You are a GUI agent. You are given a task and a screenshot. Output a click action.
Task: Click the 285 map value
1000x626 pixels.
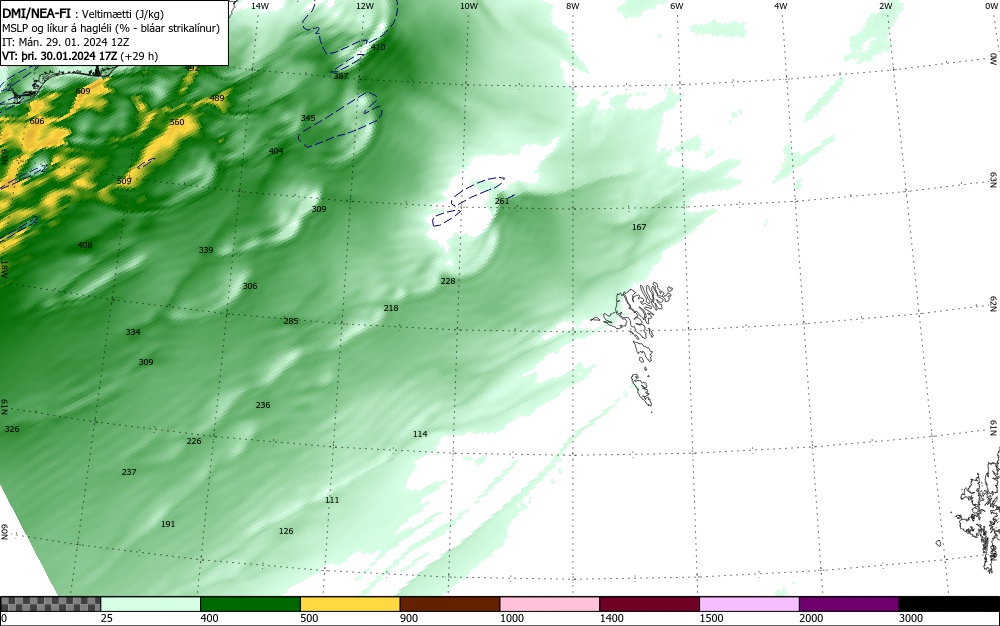[291, 321]
